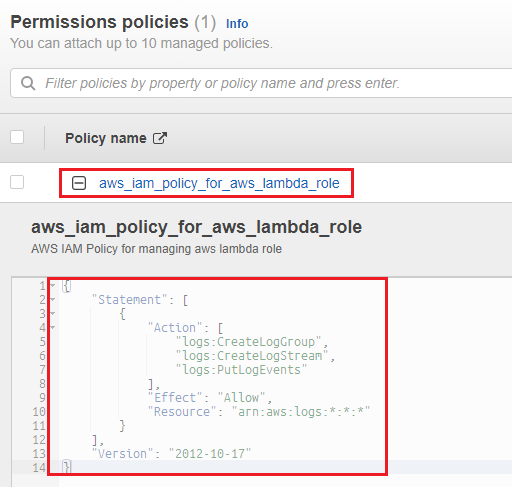This screenshot has width=512, height=487.
Task: Click the "arn:aws:logs:*:*:*" resource value
Action: point(301,412)
